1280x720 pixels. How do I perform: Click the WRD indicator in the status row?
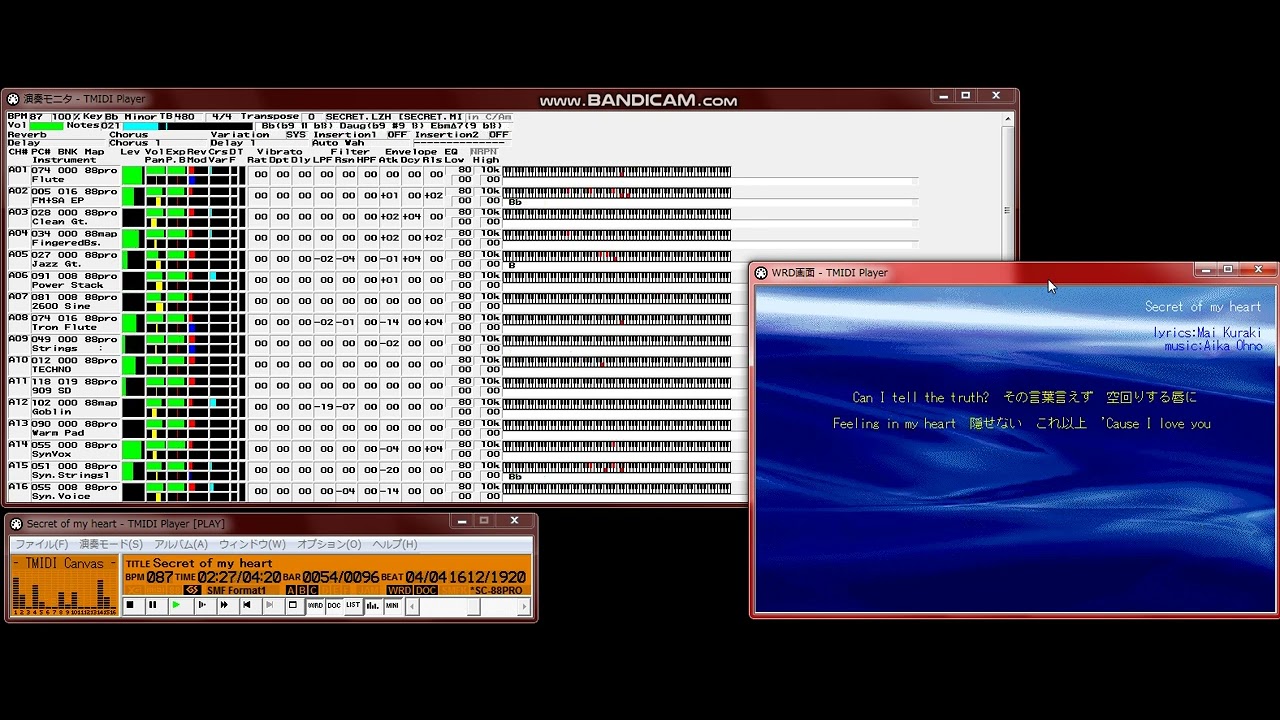point(399,591)
